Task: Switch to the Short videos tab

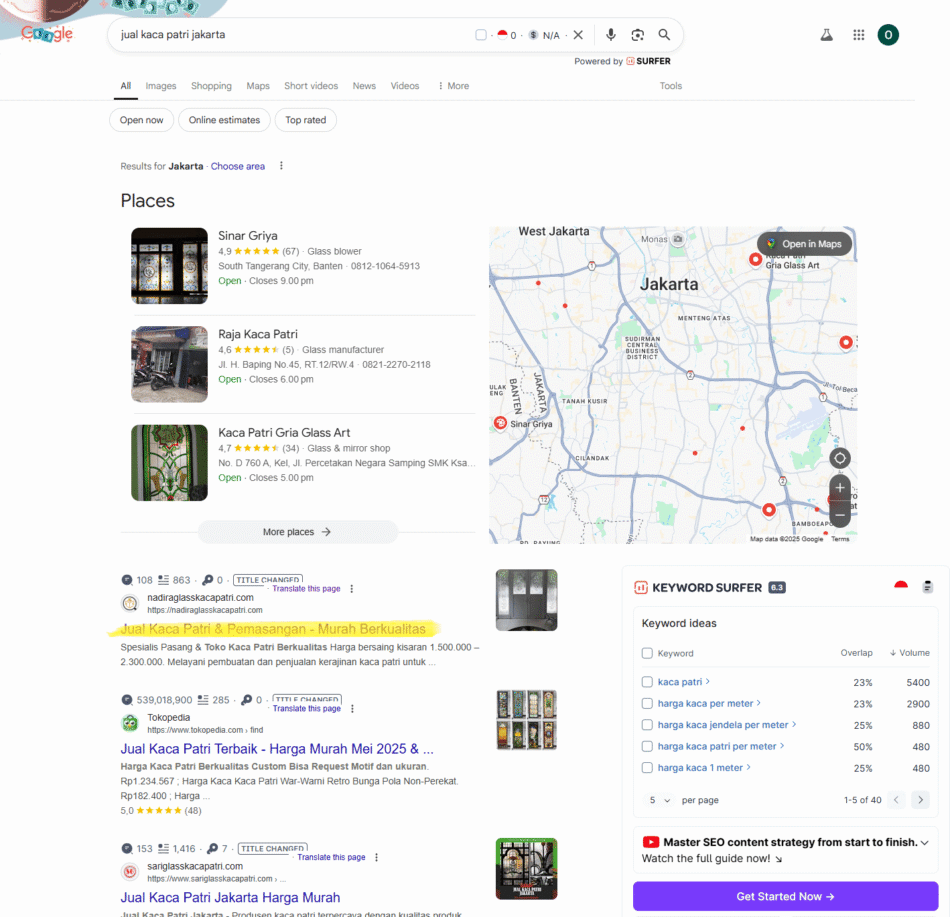Action: (x=310, y=86)
